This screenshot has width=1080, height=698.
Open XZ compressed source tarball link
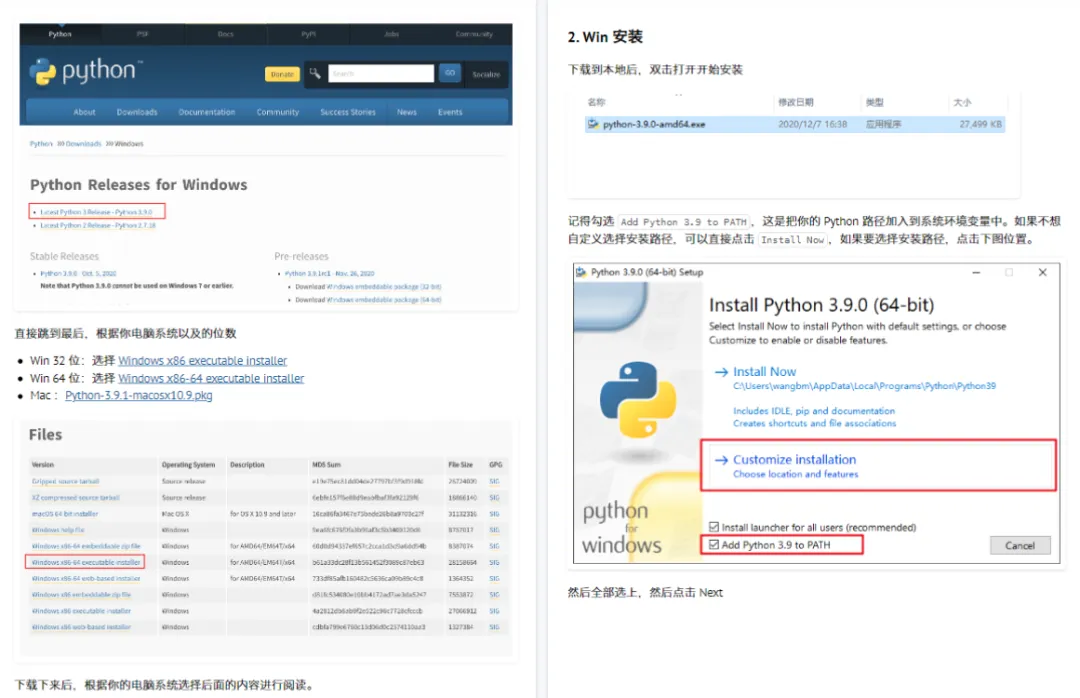tap(76, 497)
